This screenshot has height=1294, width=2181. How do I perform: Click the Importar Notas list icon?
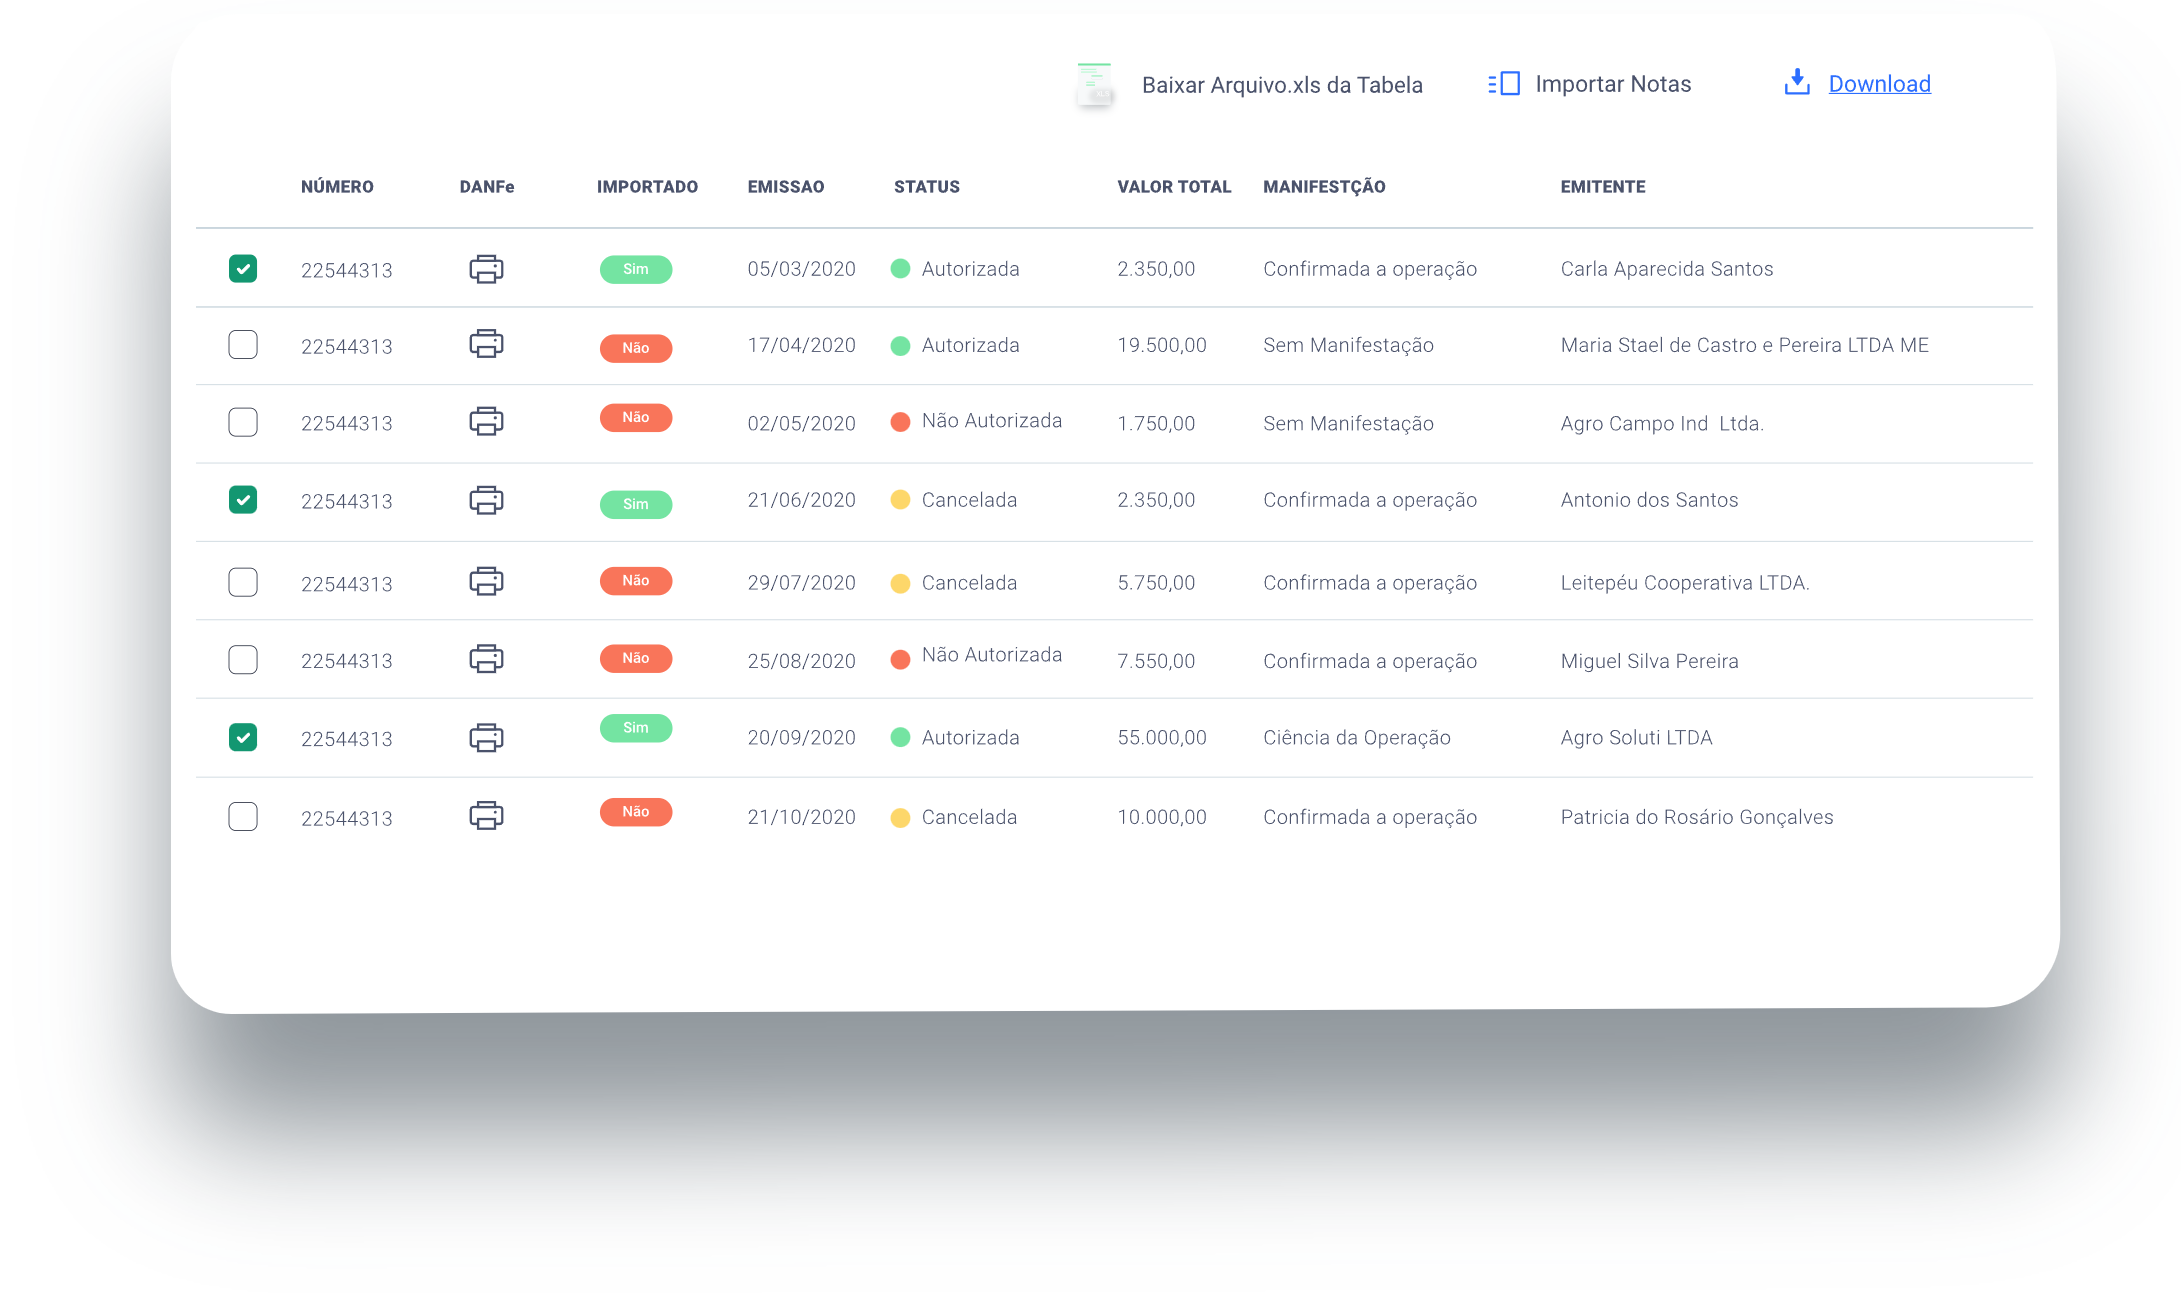pos(1503,84)
